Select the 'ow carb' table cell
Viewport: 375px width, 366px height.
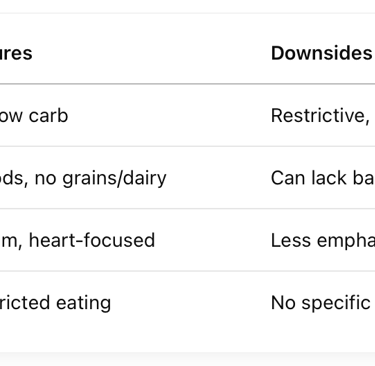(x=34, y=116)
